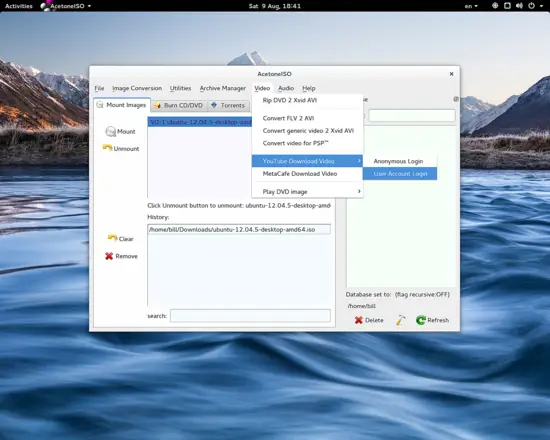Click the database filter input field
Viewport: 550px width, 440px height.
[x=412, y=115]
